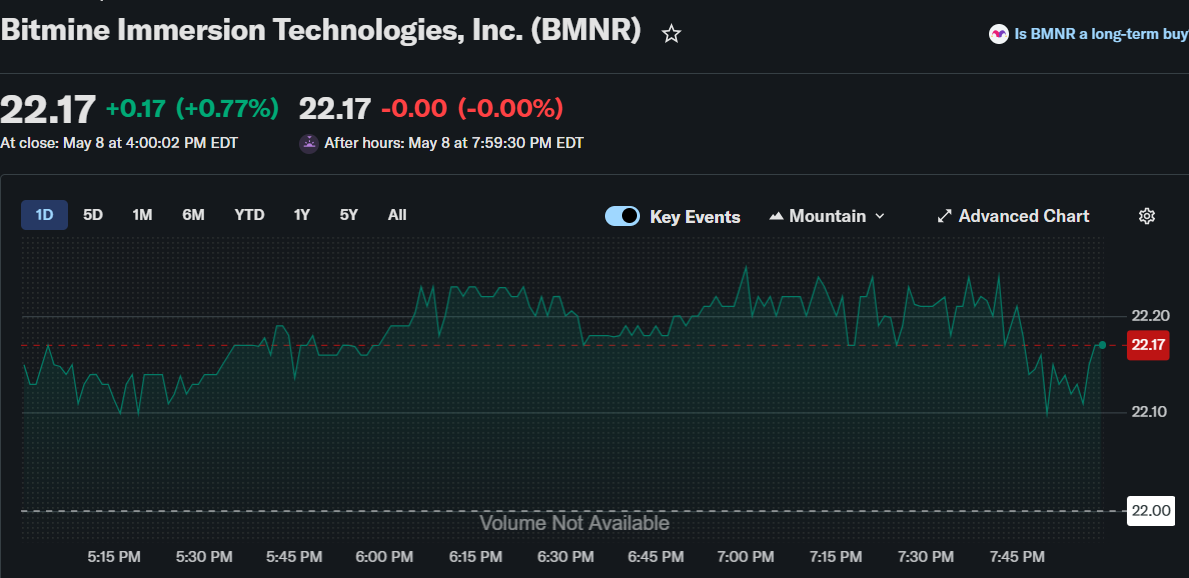Click the 6:15 PM time label
1189x578 pixels.
click(475, 558)
